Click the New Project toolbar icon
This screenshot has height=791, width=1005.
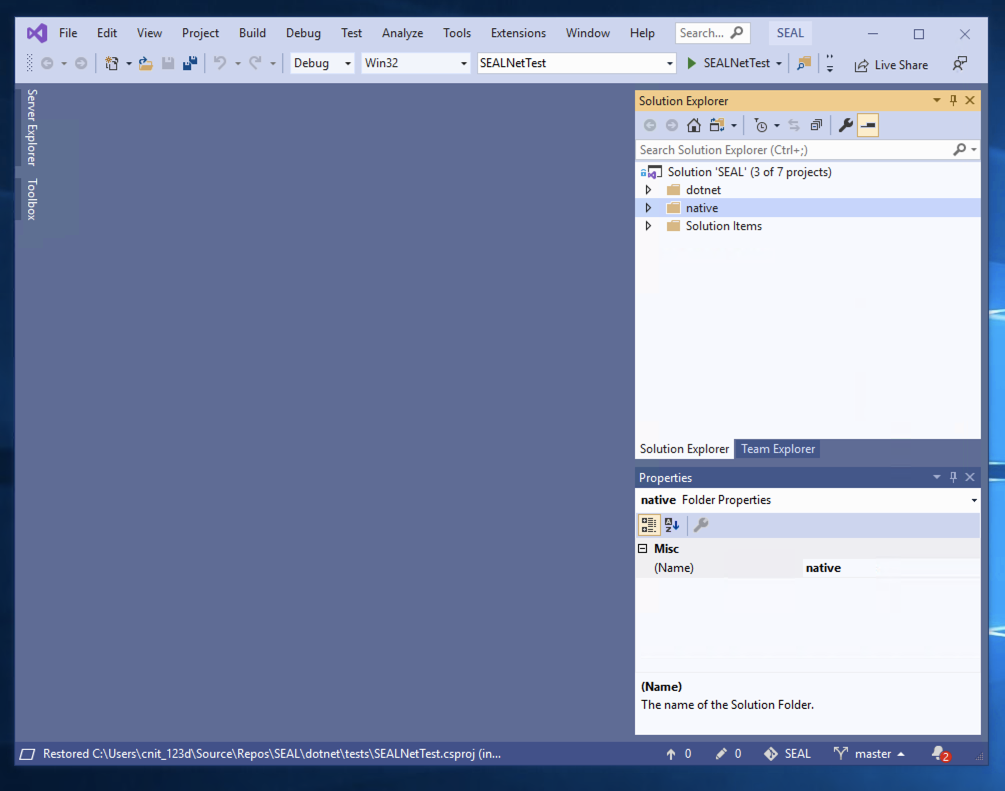click(x=112, y=63)
